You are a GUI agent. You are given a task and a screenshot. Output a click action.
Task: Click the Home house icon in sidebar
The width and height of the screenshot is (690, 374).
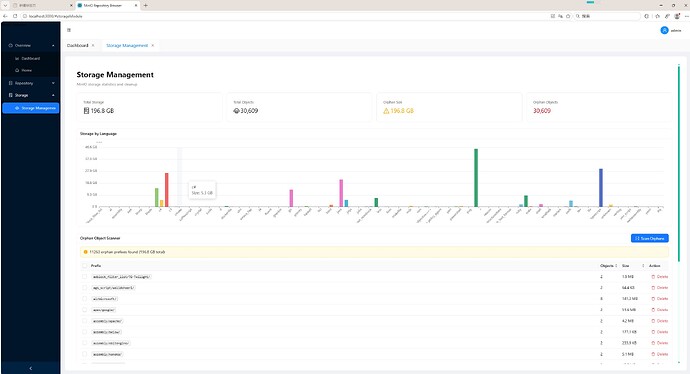(17, 70)
